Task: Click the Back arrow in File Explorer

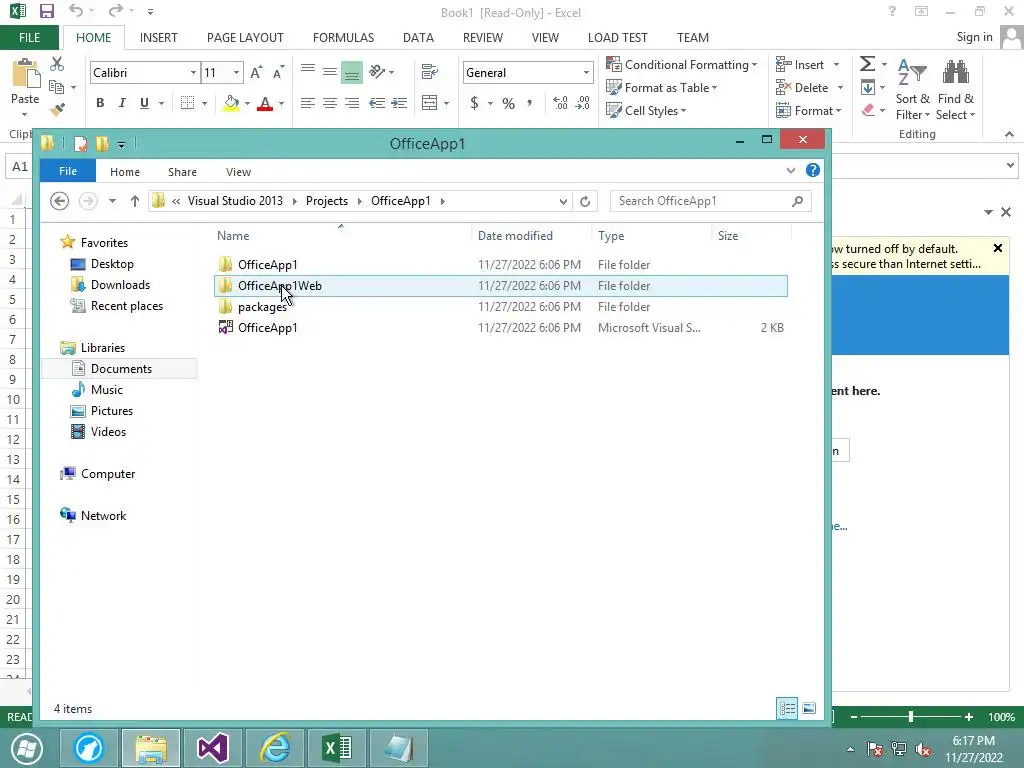Action: coord(59,200)
